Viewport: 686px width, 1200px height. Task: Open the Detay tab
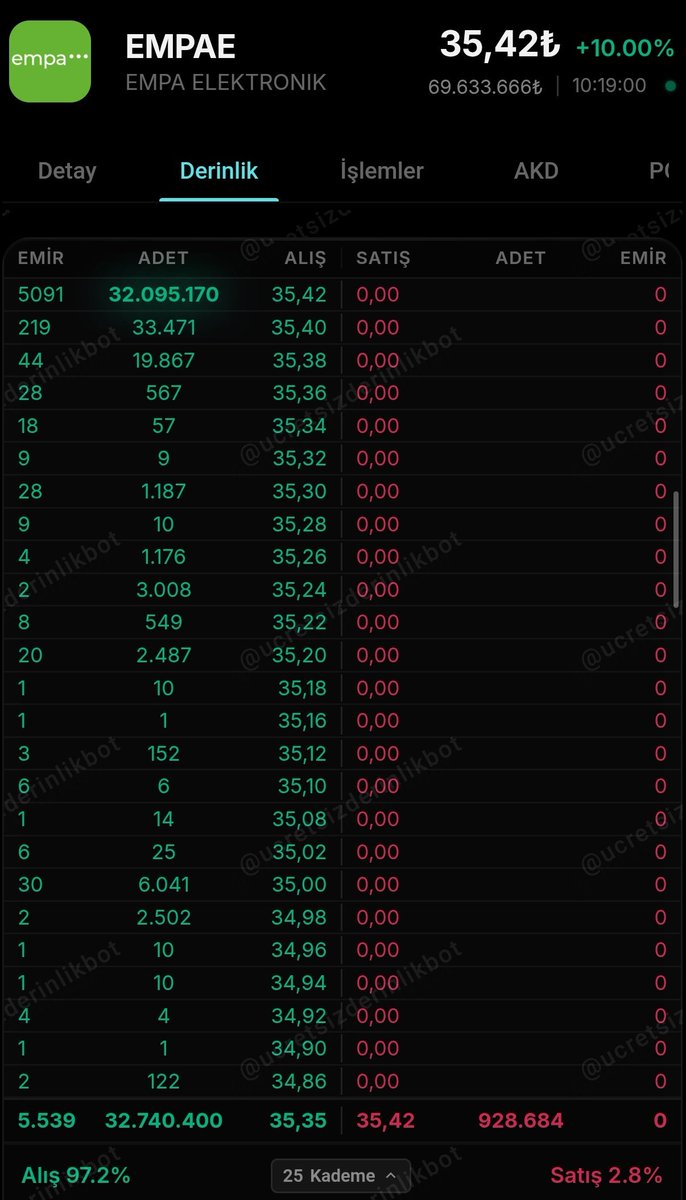[67, 171]
